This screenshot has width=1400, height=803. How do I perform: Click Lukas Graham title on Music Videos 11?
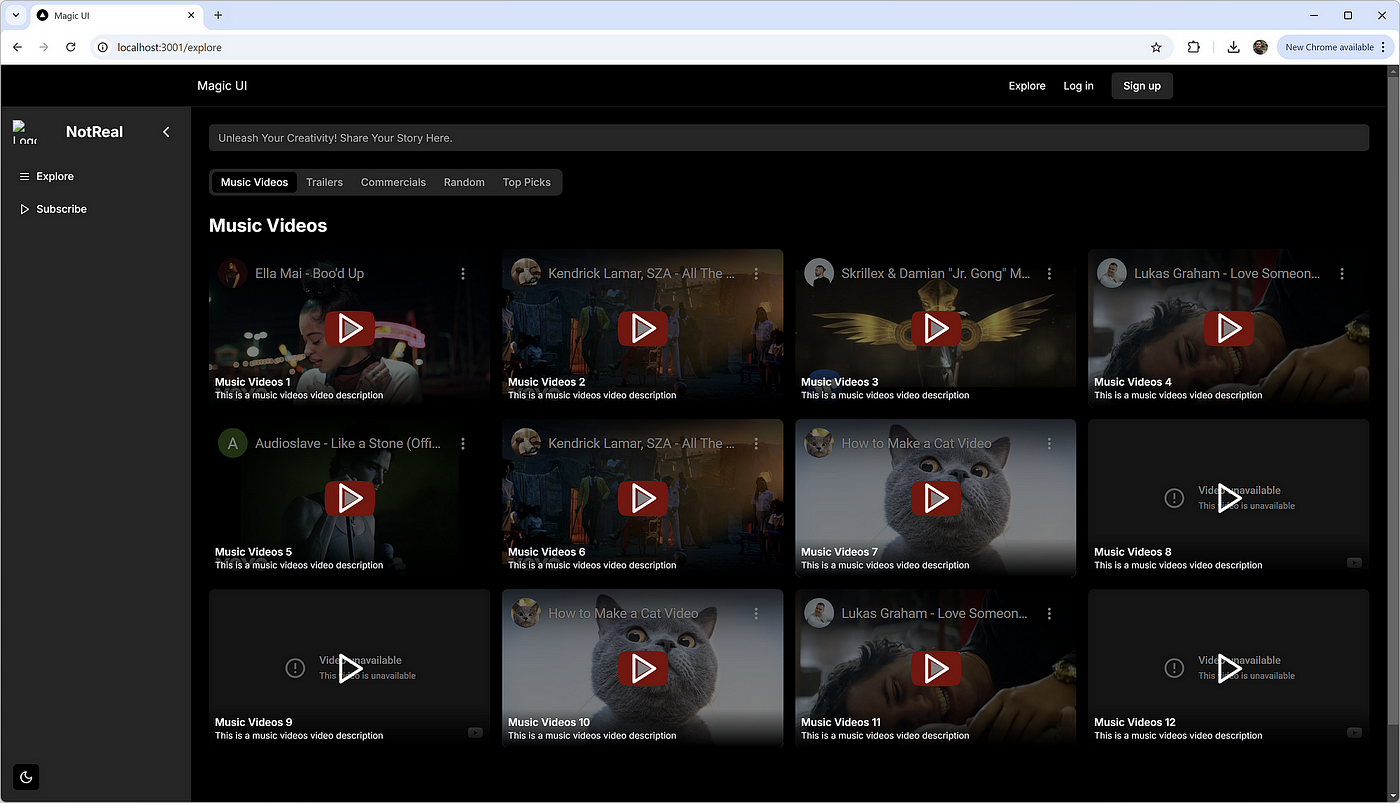tap(934, 613)
